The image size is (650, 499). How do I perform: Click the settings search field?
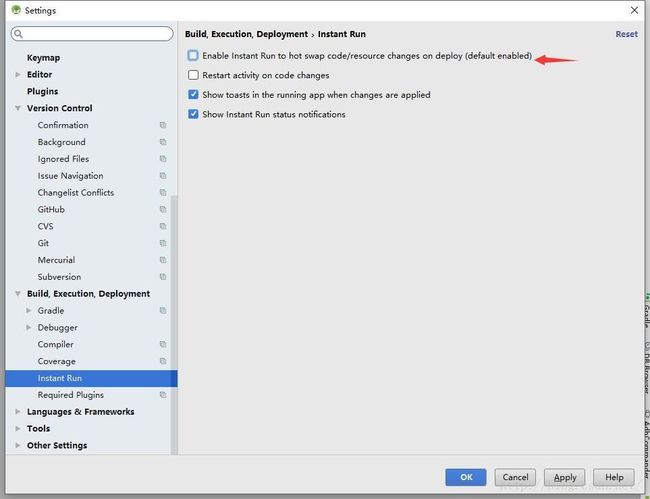tap(92, 34)
